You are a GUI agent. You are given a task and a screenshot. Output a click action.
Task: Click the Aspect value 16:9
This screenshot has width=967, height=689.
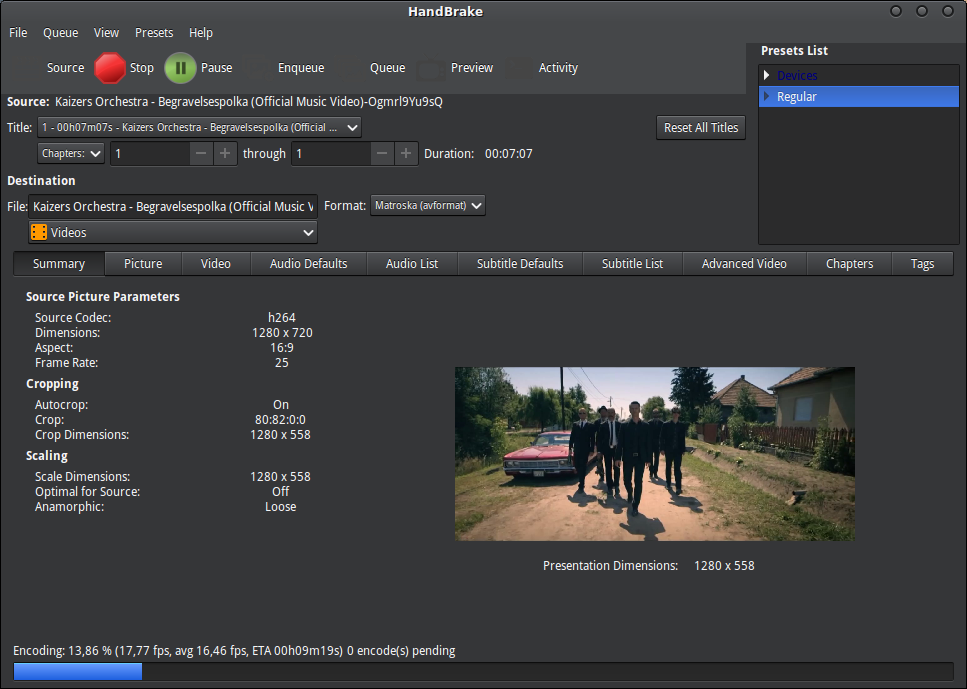[x=282, y=348]
